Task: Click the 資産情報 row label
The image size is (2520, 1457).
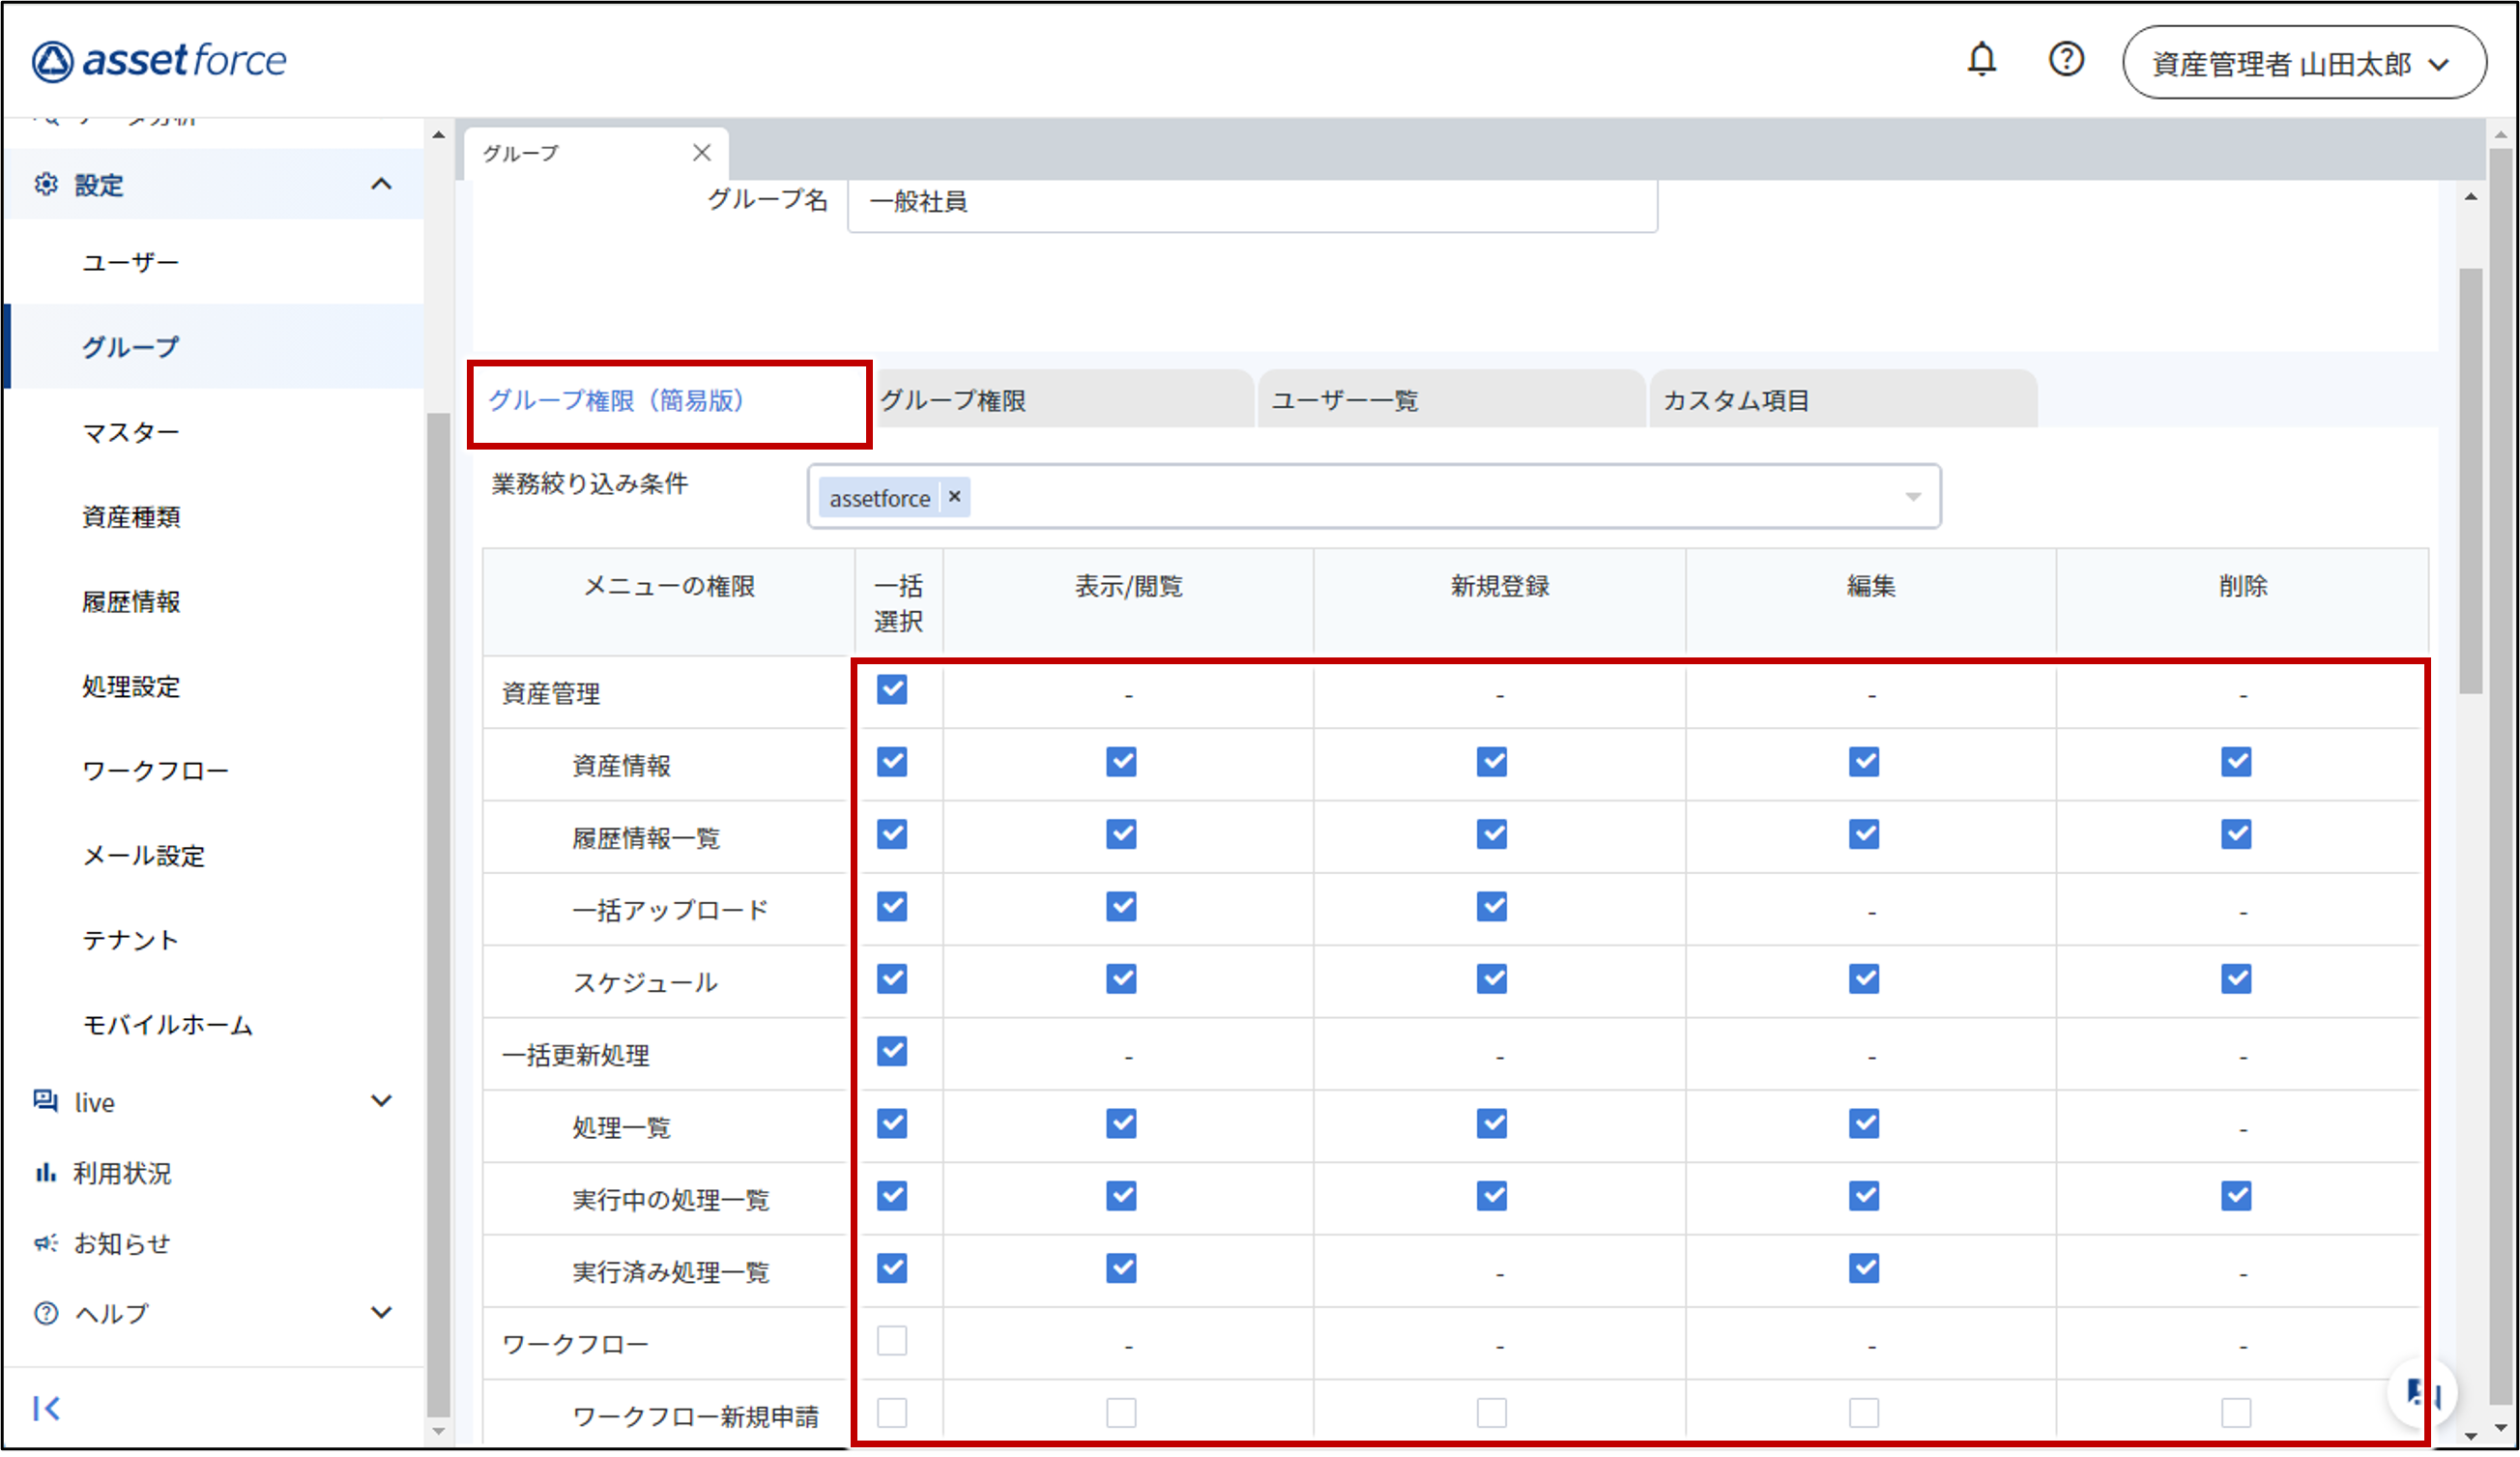Action: [621, 765]
